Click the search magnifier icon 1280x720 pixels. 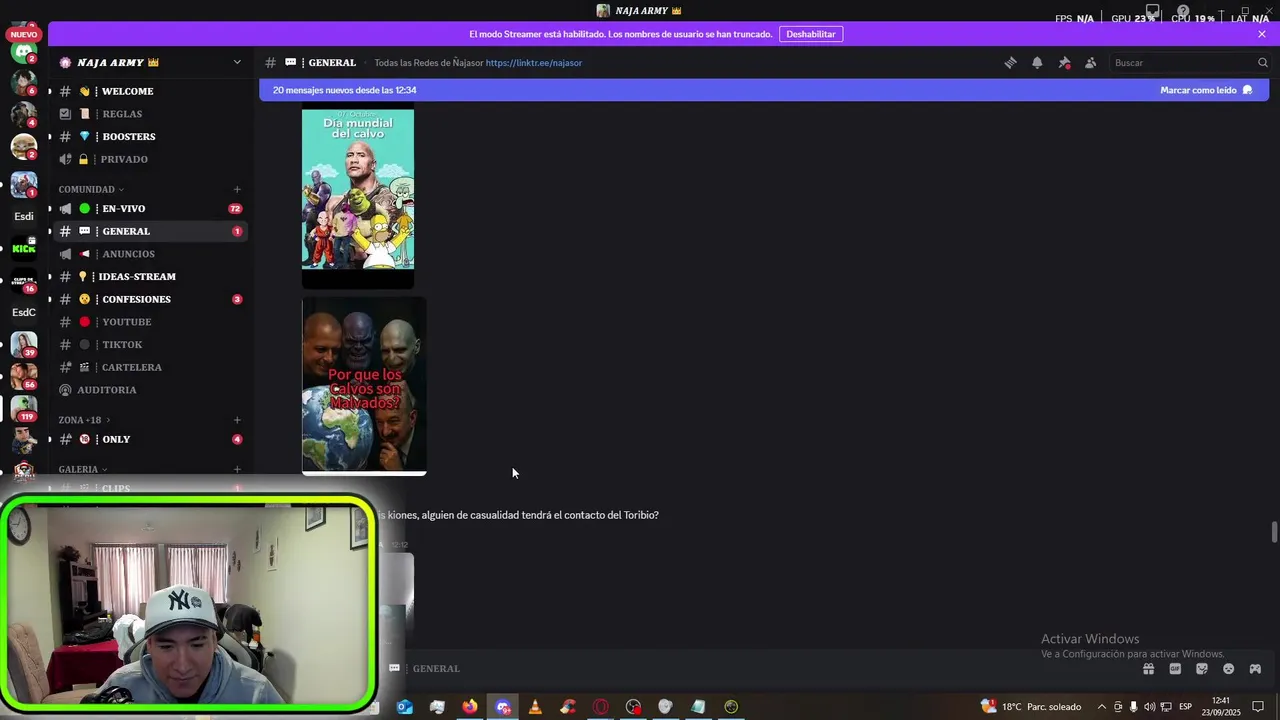[1262, 62]
